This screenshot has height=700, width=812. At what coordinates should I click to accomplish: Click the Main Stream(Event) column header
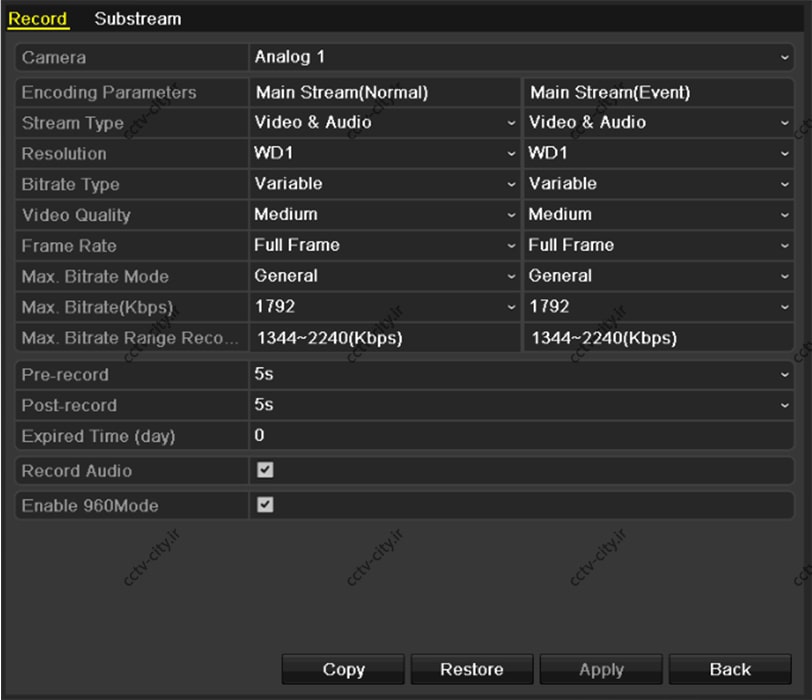coord(610,93)
